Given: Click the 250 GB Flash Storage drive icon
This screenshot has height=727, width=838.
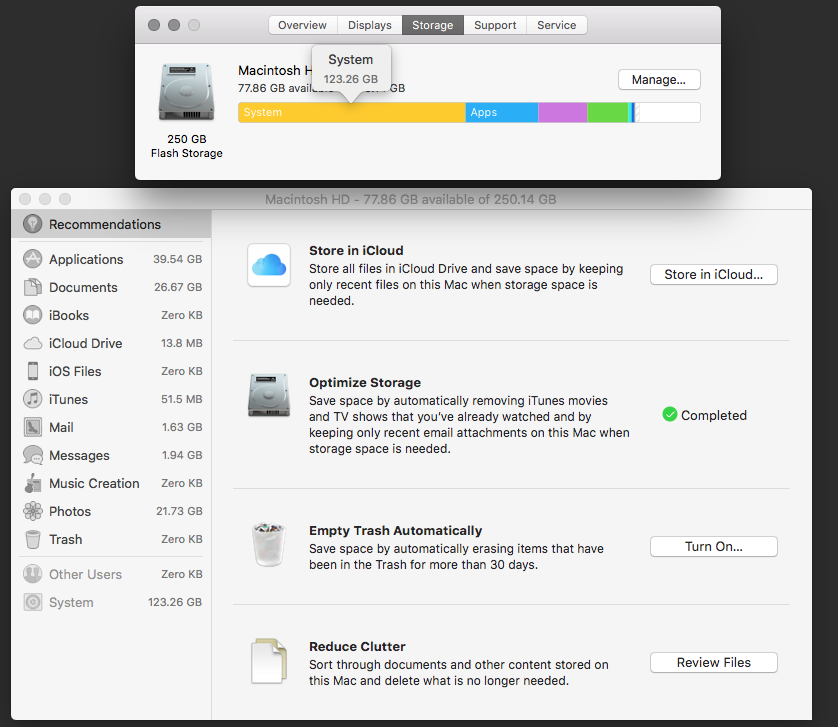Looking at the screenshot, I should click(187, 91).
